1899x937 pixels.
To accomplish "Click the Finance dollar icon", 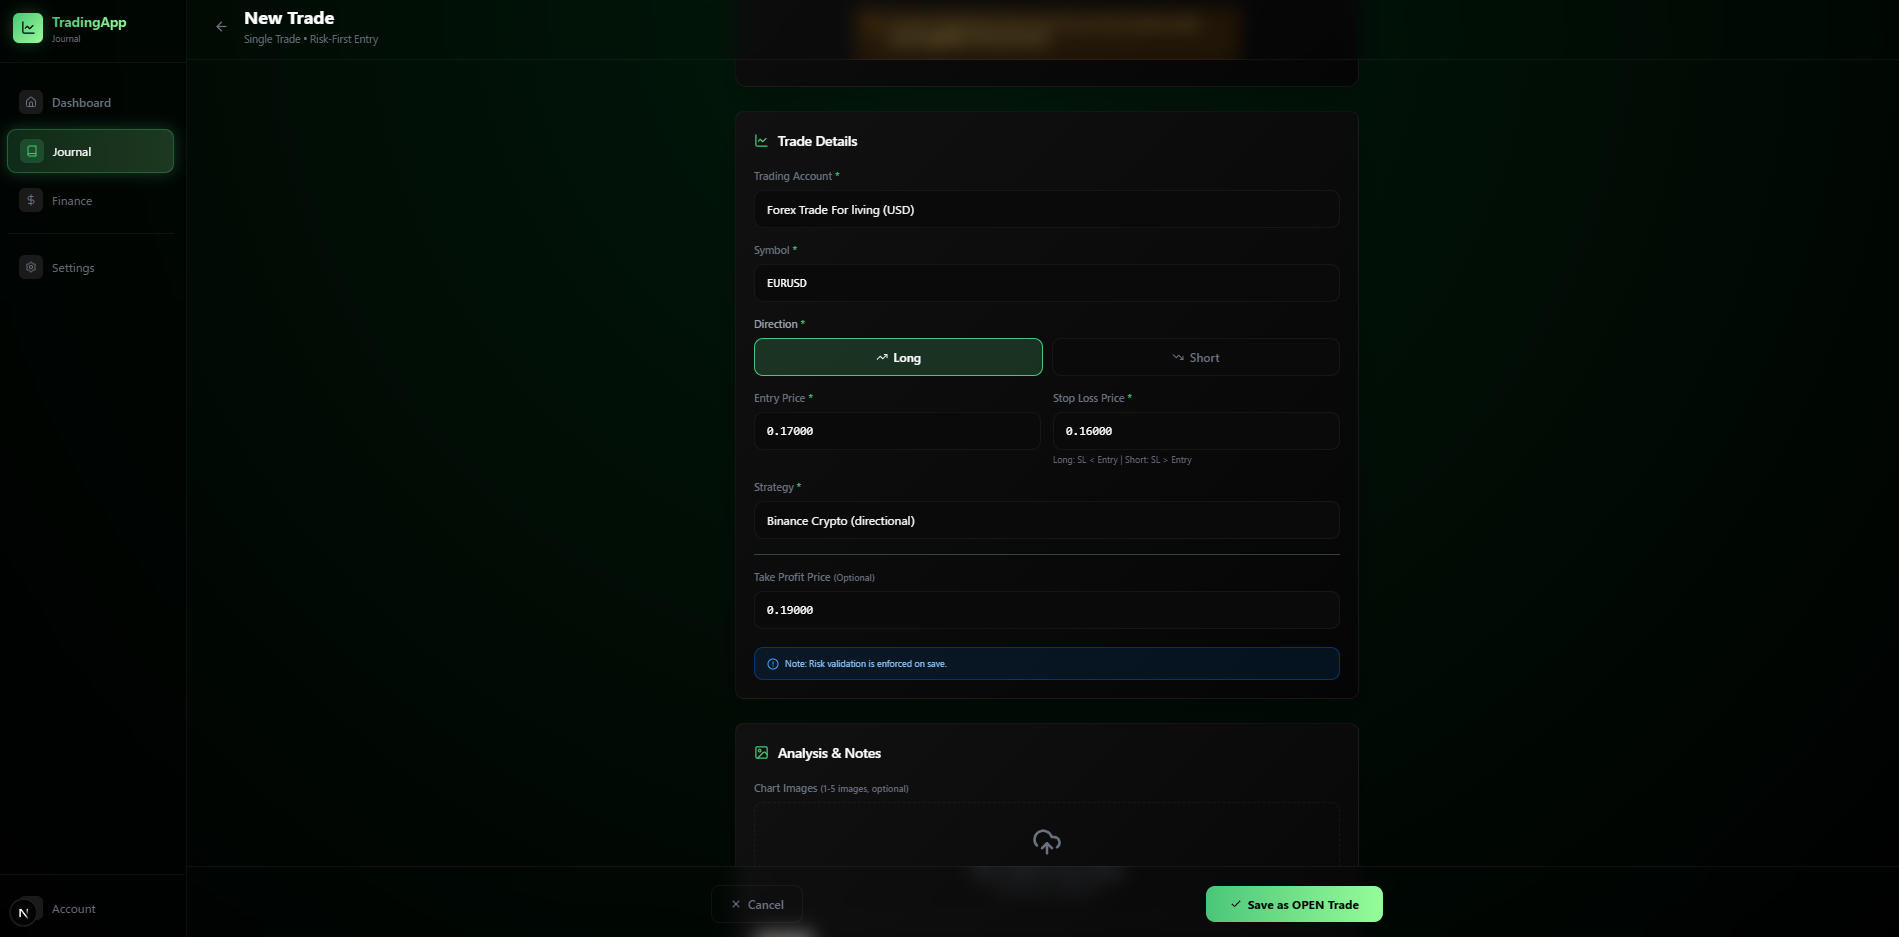I will tap(30, 200).
